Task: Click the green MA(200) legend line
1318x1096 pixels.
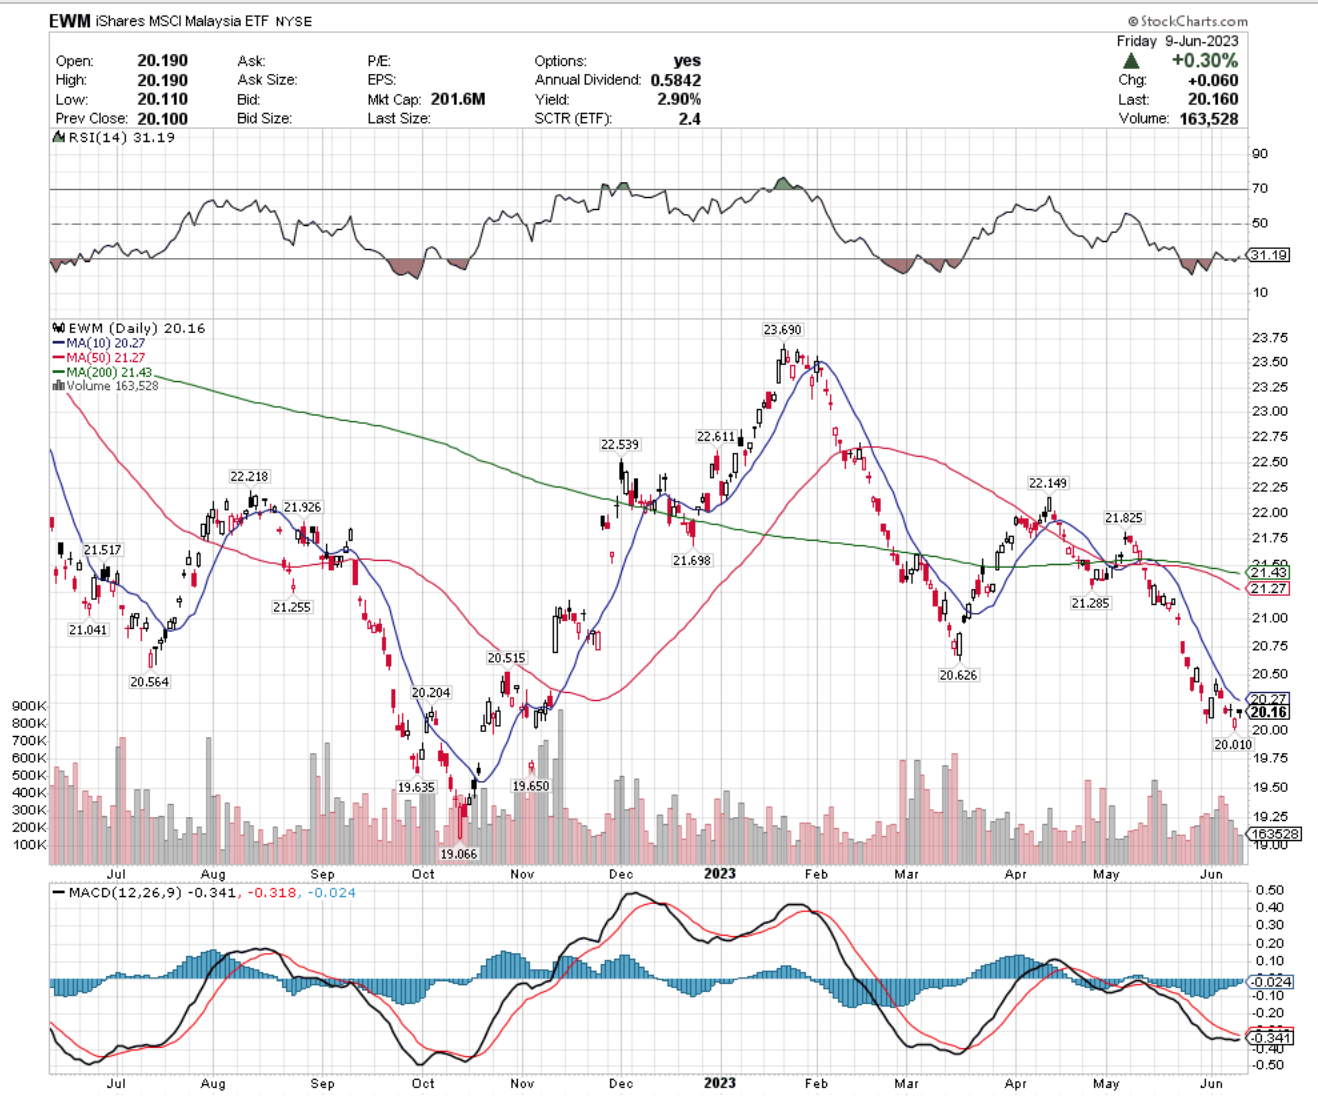Action: [58, 372]
